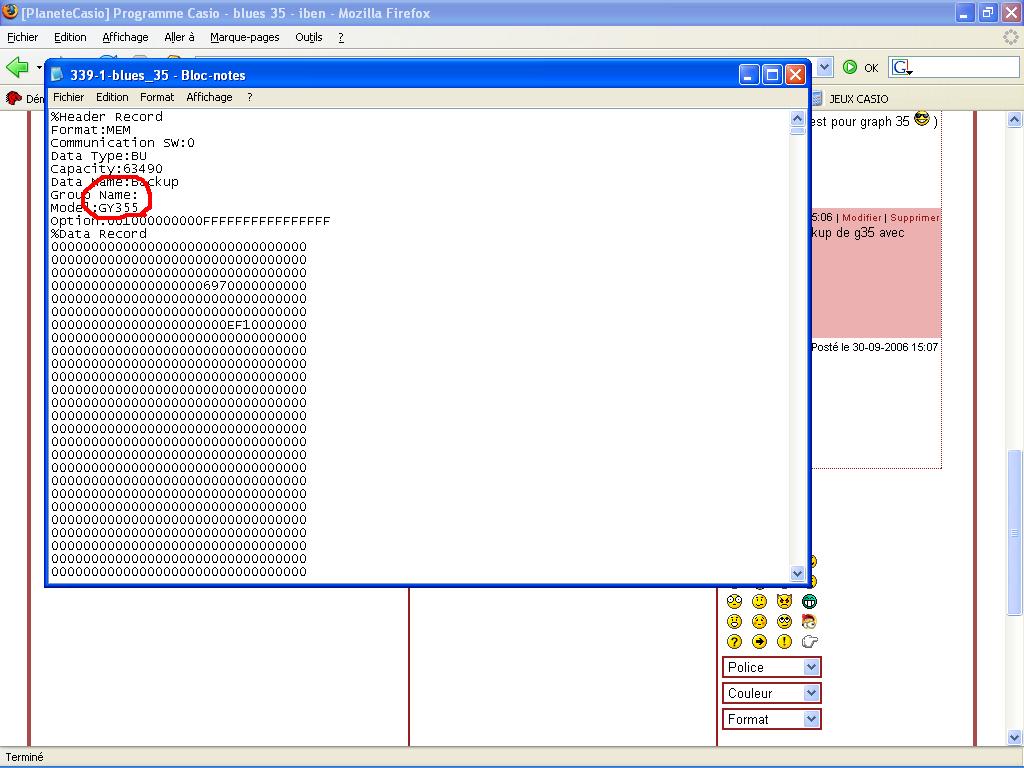Insert the exclamation mark smiley
Image resolution: width=1024 pixels, height=768 pixels.
(784, 642)
